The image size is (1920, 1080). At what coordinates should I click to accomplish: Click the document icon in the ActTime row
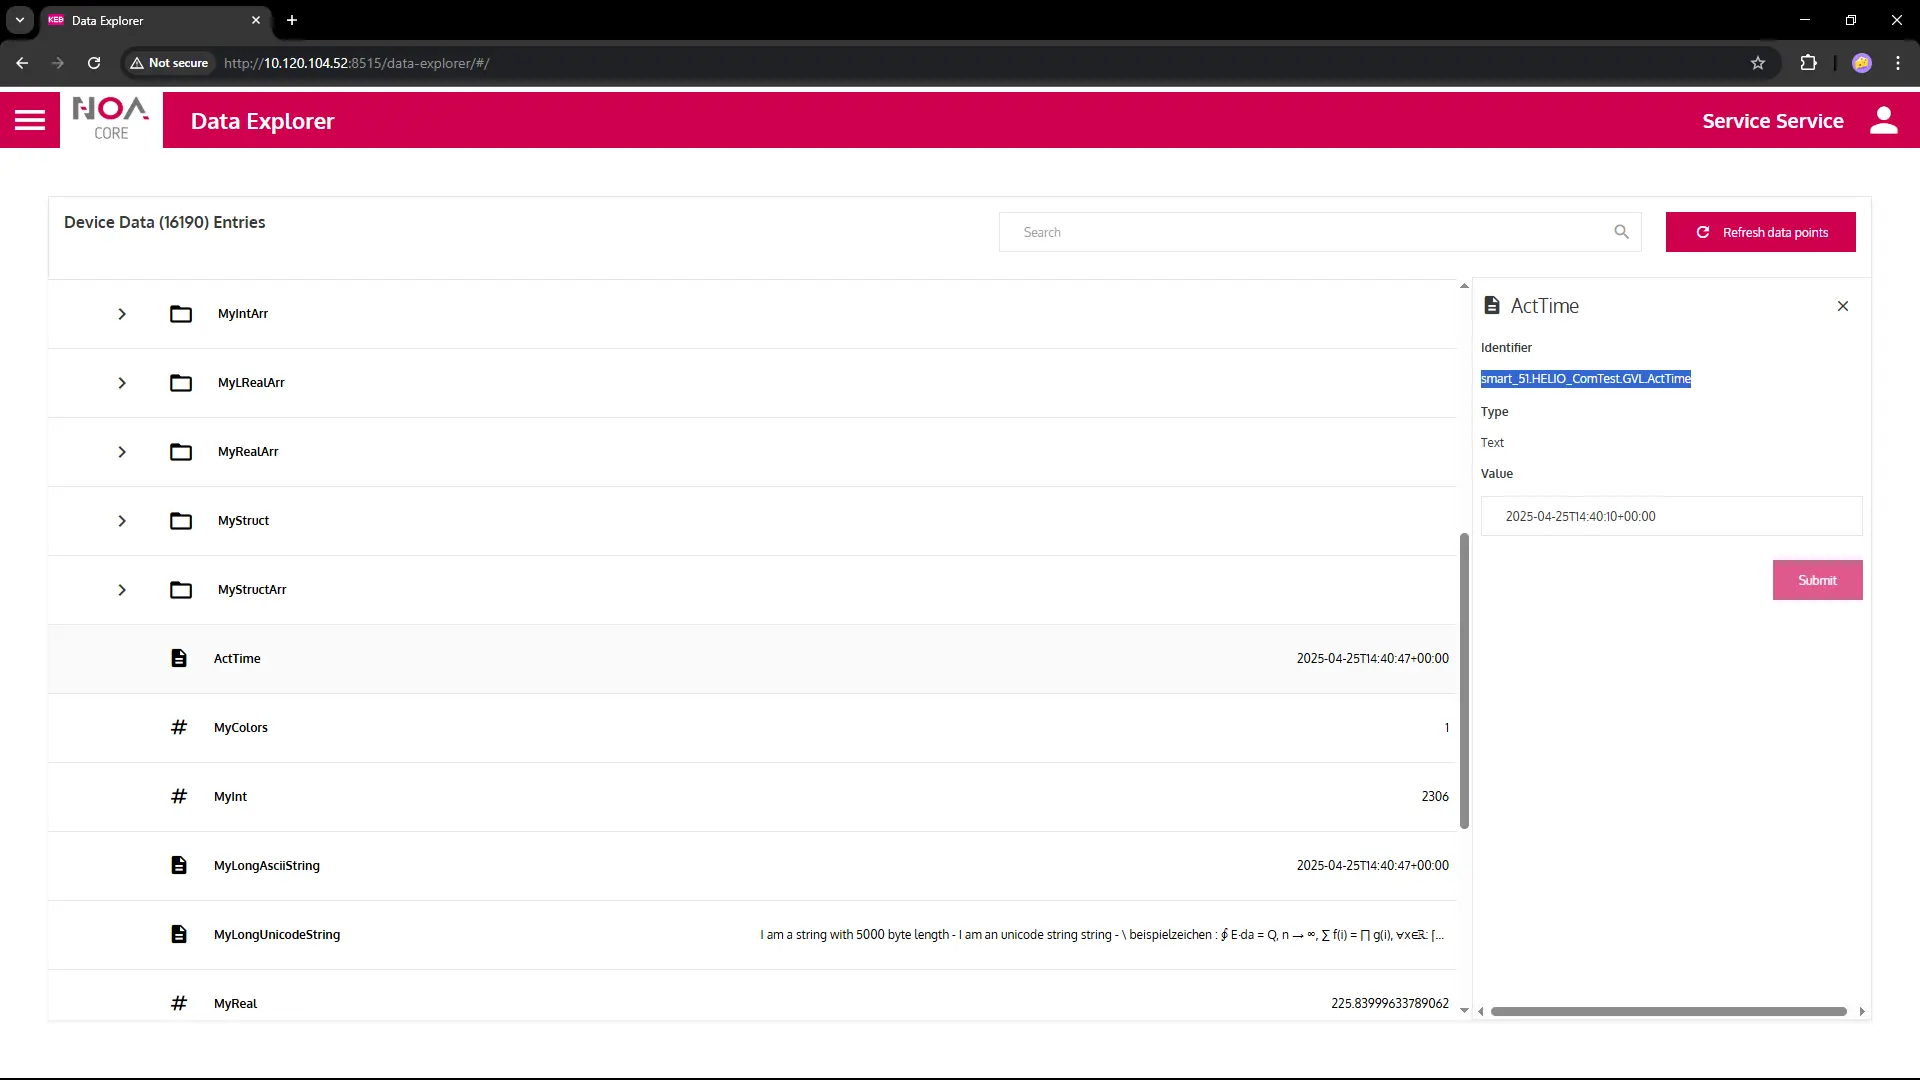click(x=178, y=658)
